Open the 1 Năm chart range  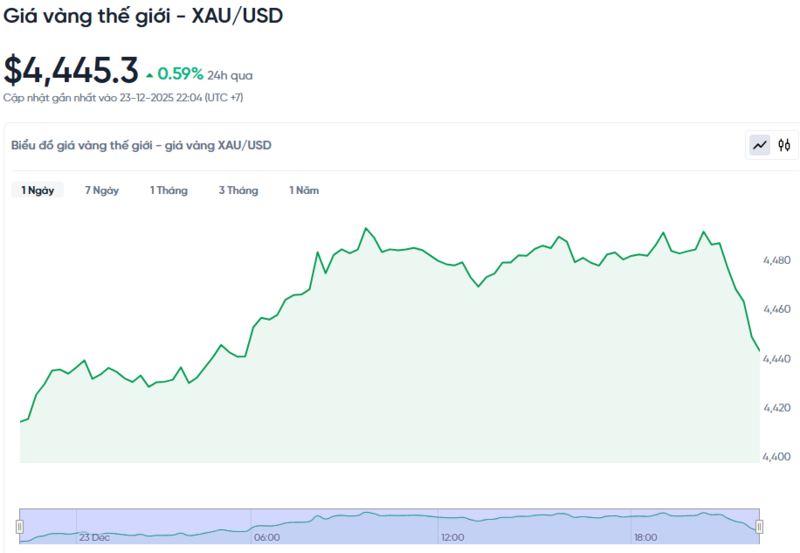304,190
